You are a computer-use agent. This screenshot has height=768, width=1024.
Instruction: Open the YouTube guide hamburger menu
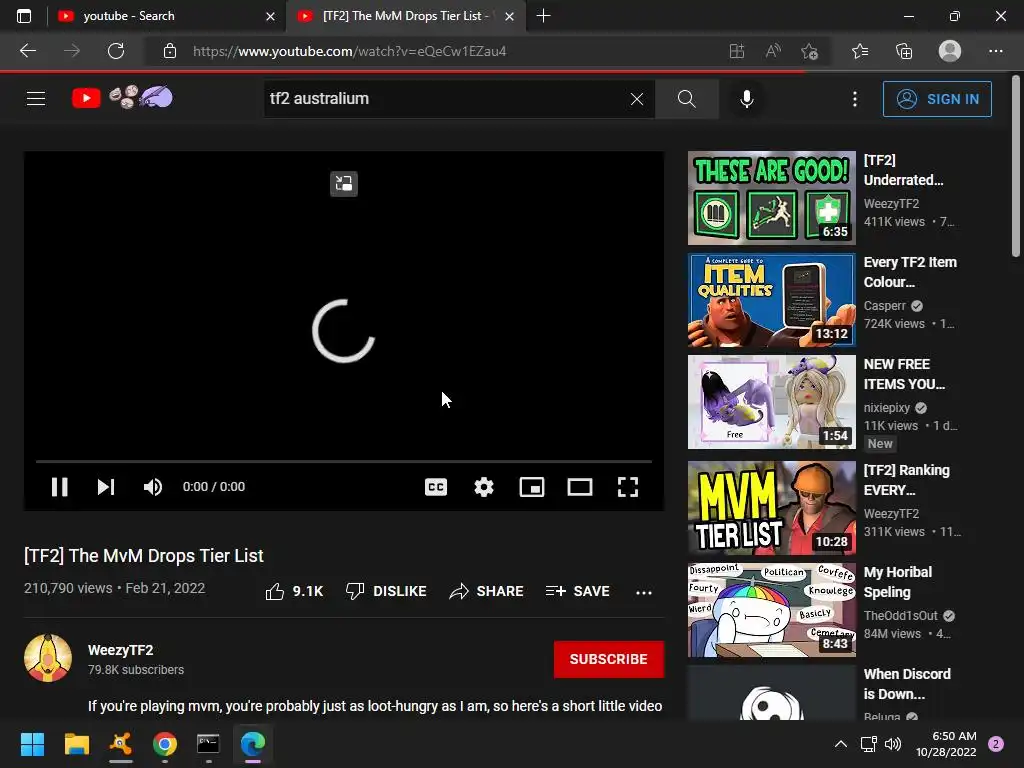[36, 99]
